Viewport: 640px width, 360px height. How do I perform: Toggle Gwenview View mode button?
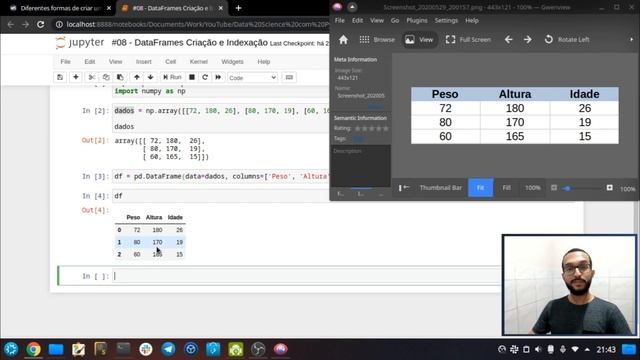(419, 40)
